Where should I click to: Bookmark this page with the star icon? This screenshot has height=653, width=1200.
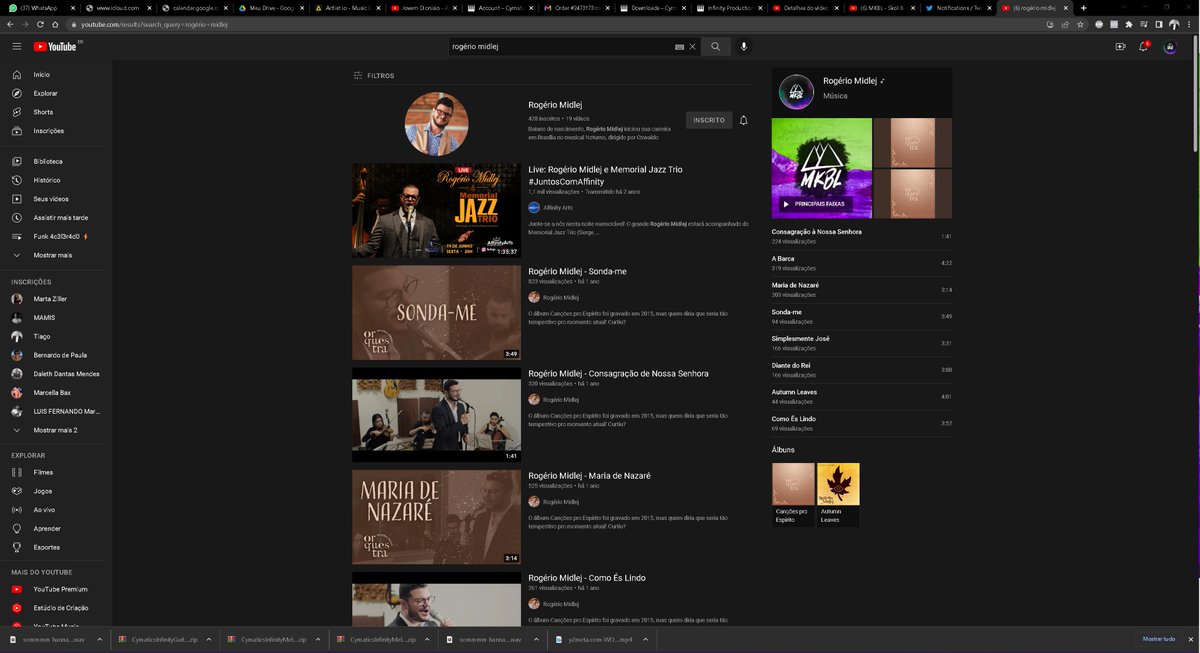click(x=1078, y=24)
